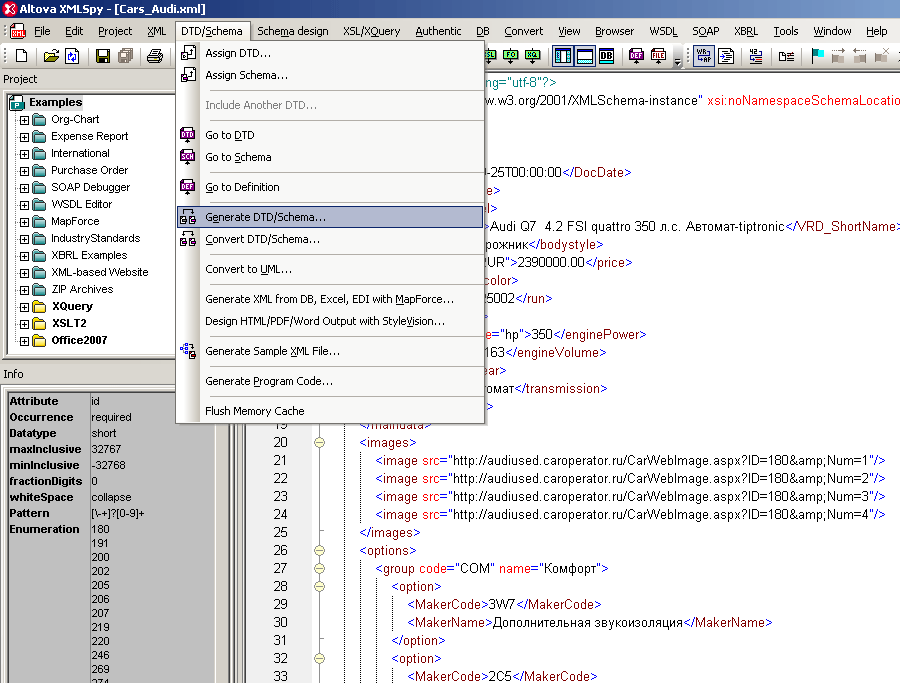Click the XQuery execution icon

(x=533, y=56)
